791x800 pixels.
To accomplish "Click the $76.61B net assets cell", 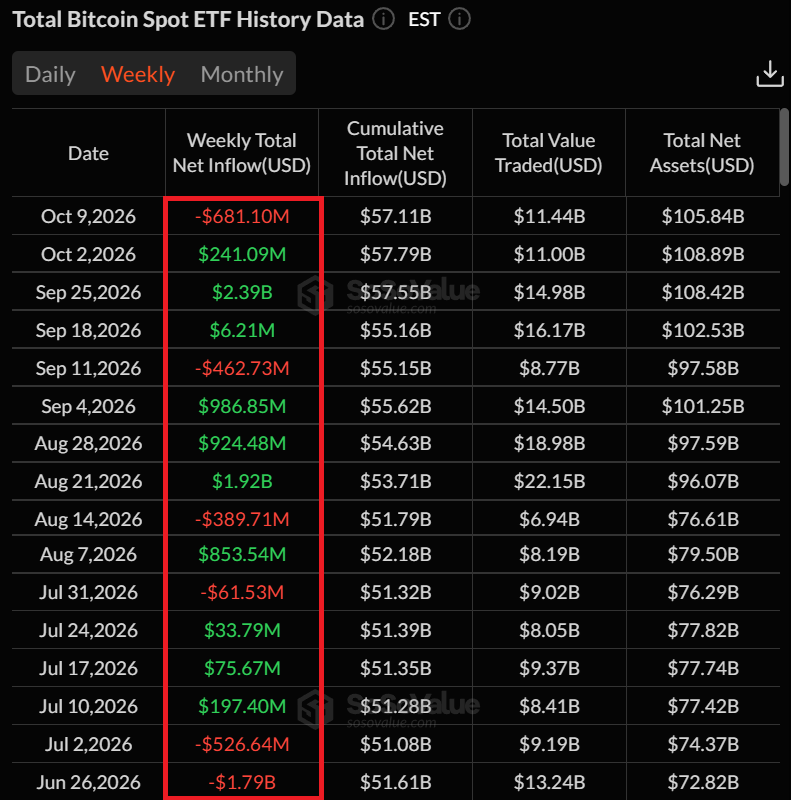I will (x=703, y=519).
